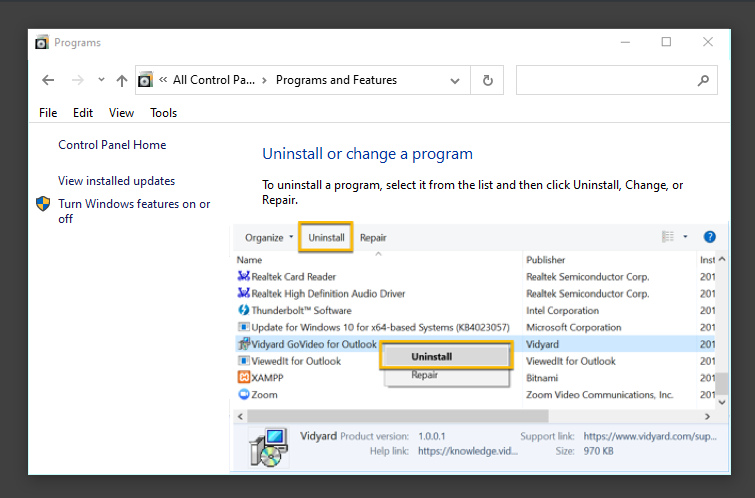The width and height of the screenshot is (755, 498).
Task: Click Repair in the toolbar
Action: point(373,238)
